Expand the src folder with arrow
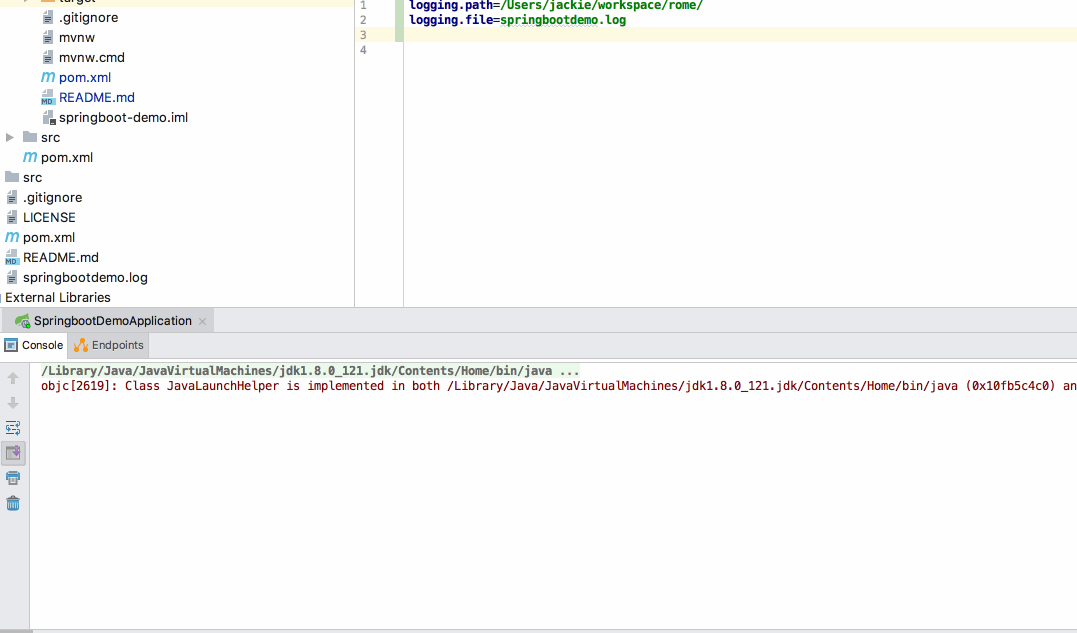The width and height of the screenshot is (1077, 633). pos(10,137)
